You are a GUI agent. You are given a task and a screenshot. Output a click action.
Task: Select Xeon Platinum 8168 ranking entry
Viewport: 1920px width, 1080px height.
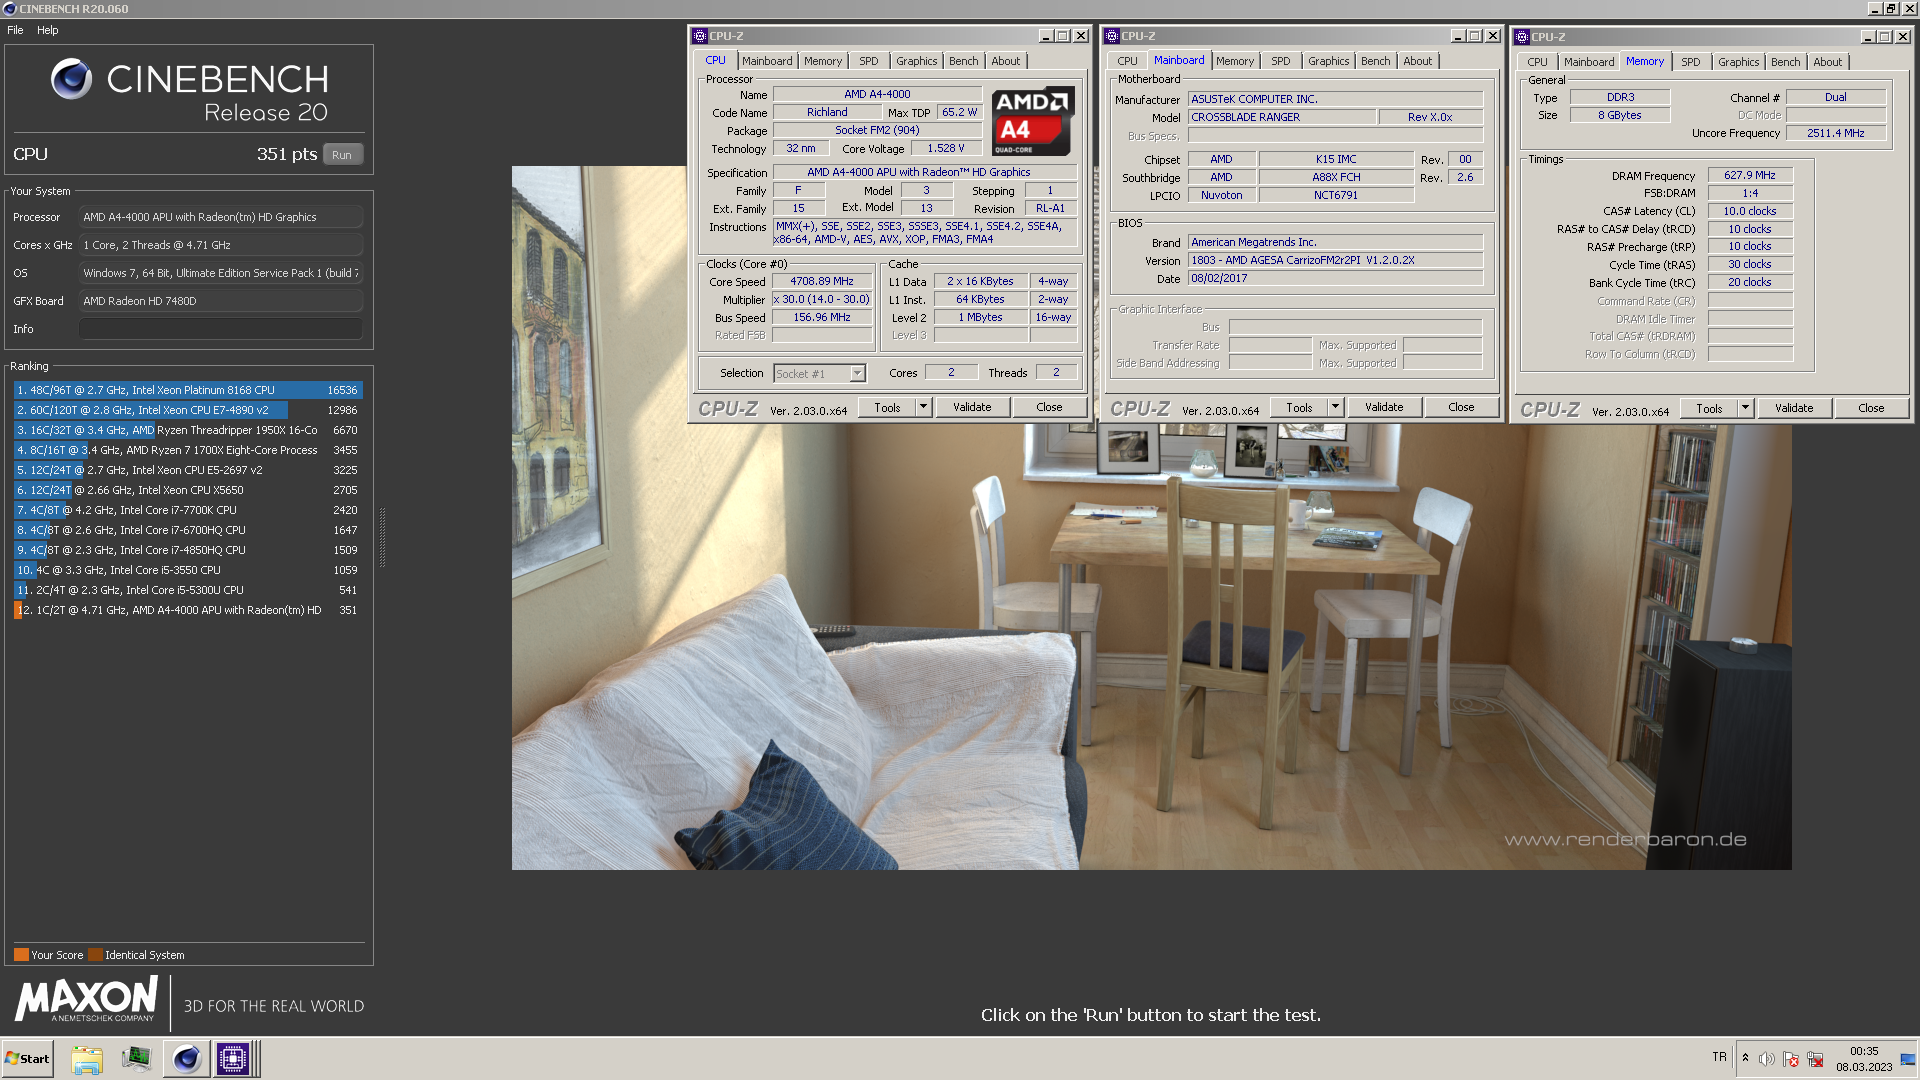(x=188, y=390)
